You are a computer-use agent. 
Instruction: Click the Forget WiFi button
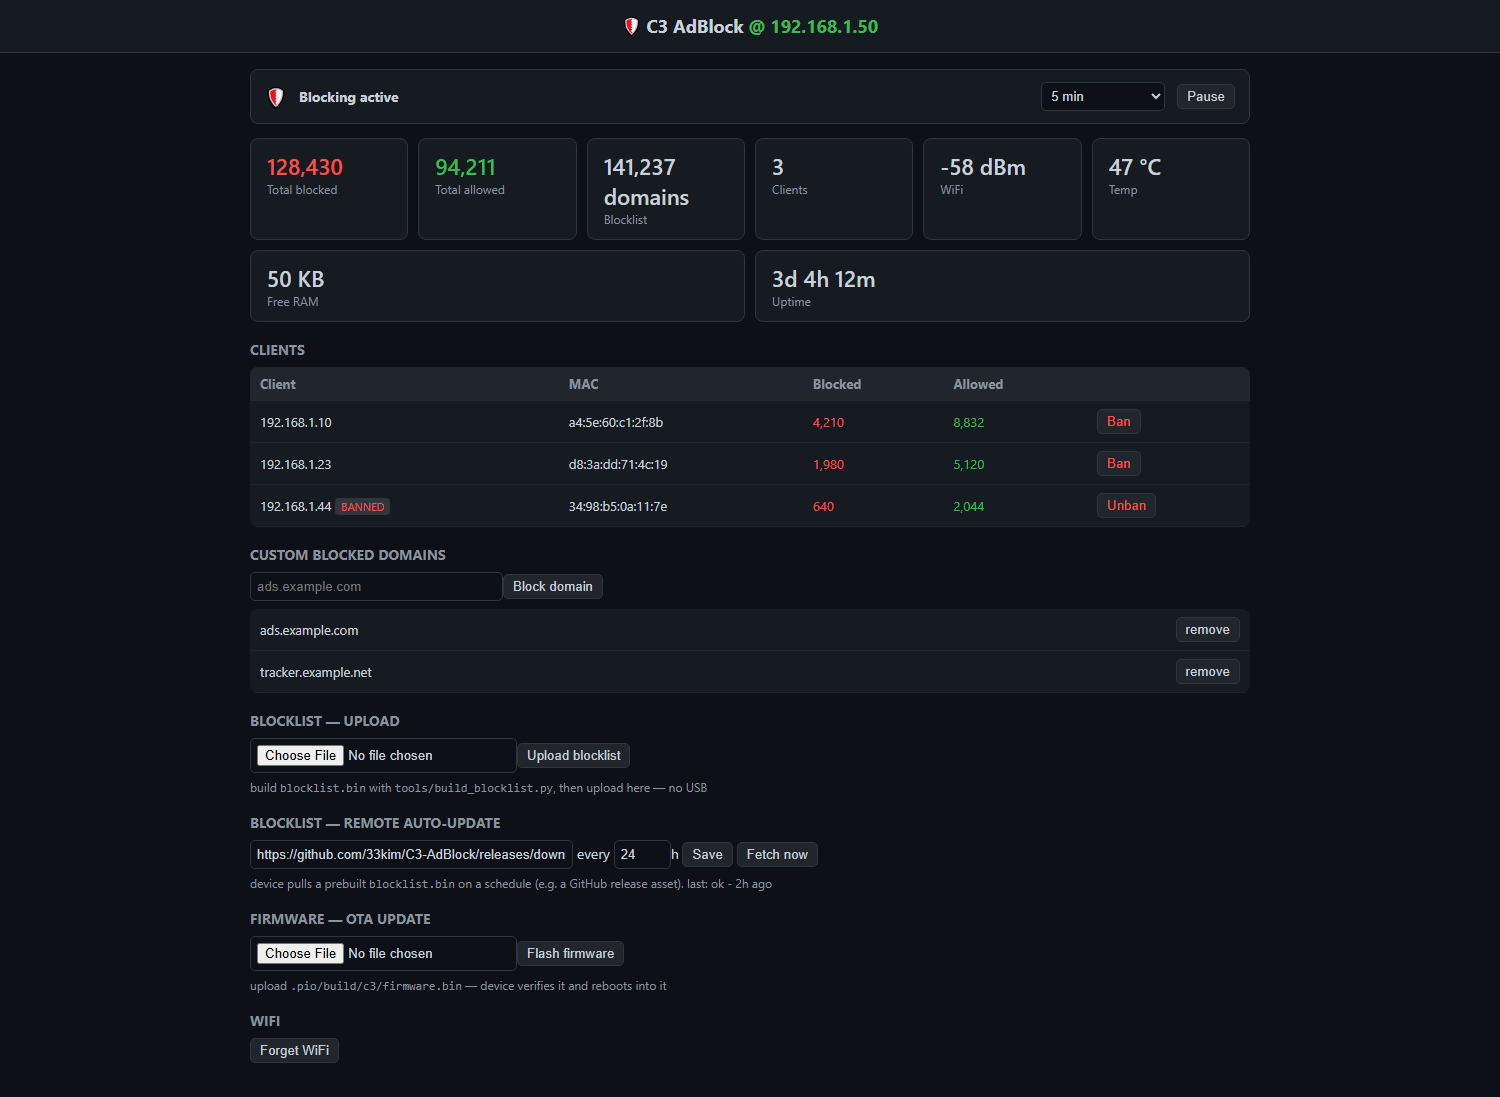(x=294, y=1051)
